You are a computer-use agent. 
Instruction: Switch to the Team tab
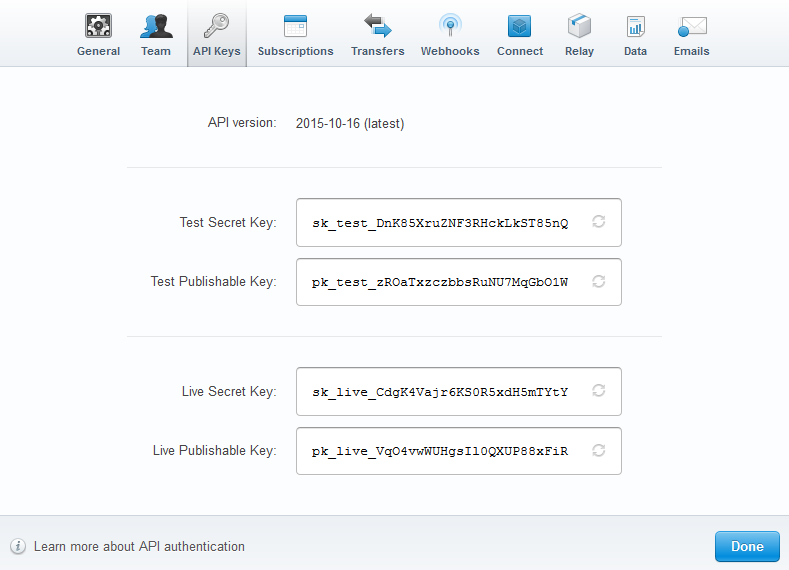tap(155, 35)
